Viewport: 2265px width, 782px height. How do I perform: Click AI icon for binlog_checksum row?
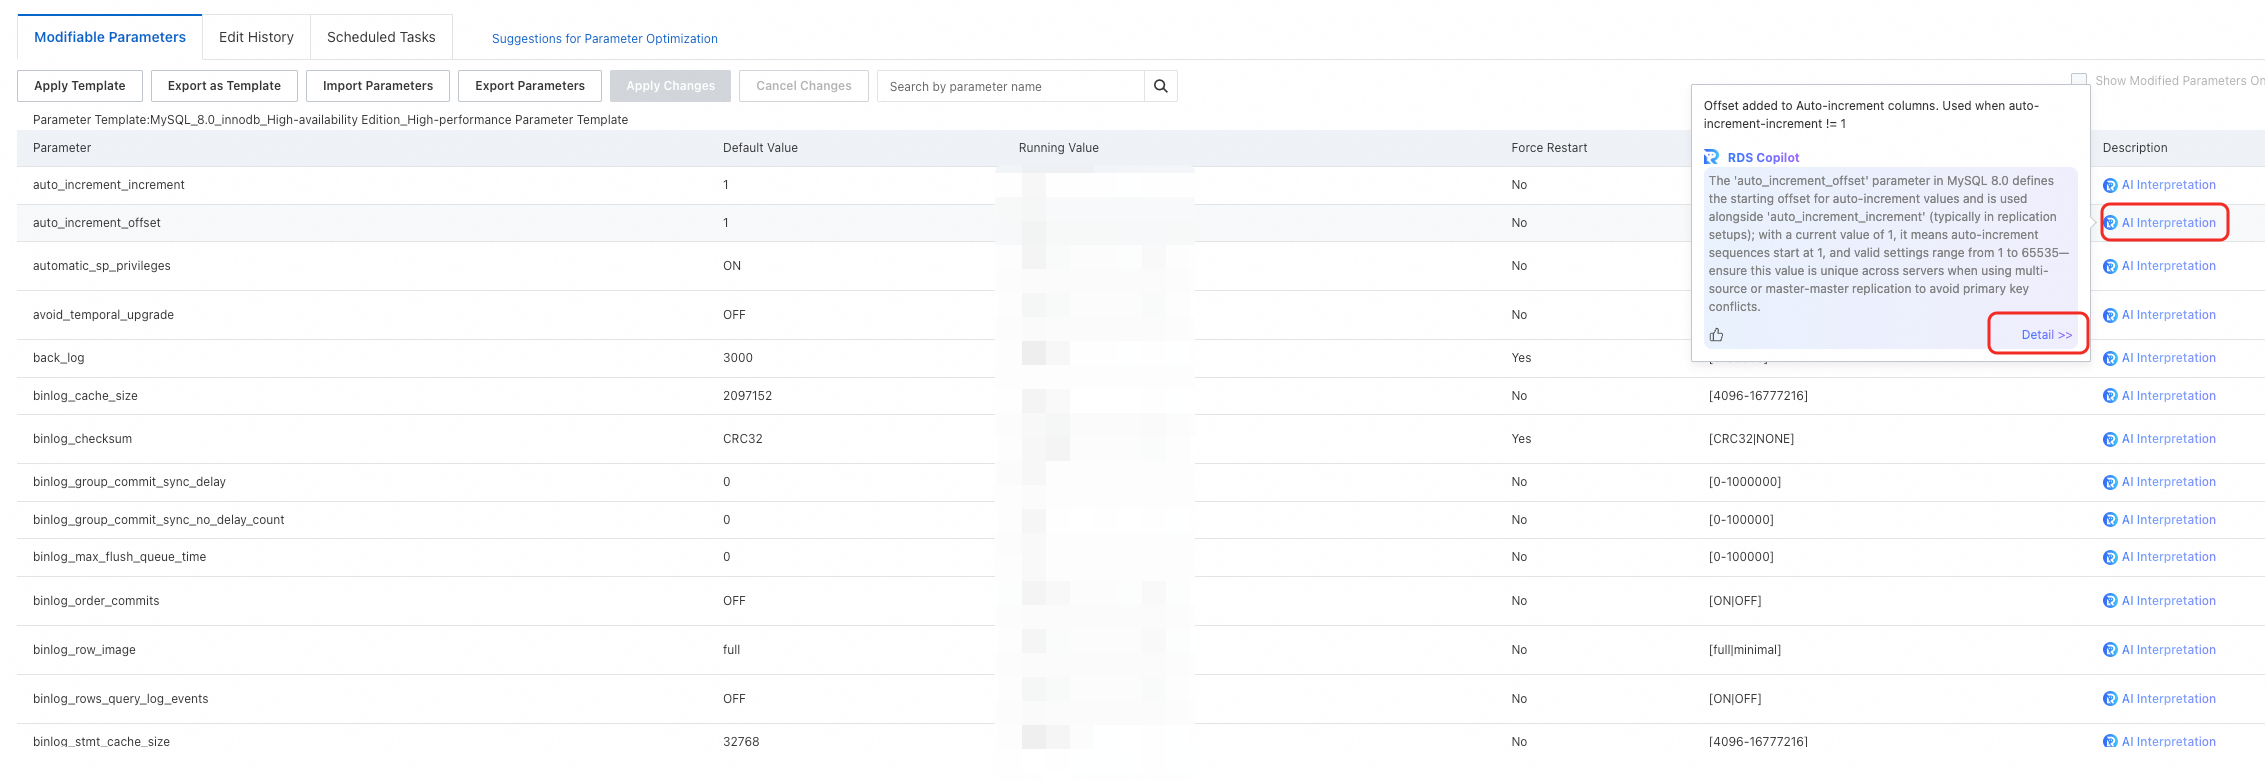click(2110, 439)
